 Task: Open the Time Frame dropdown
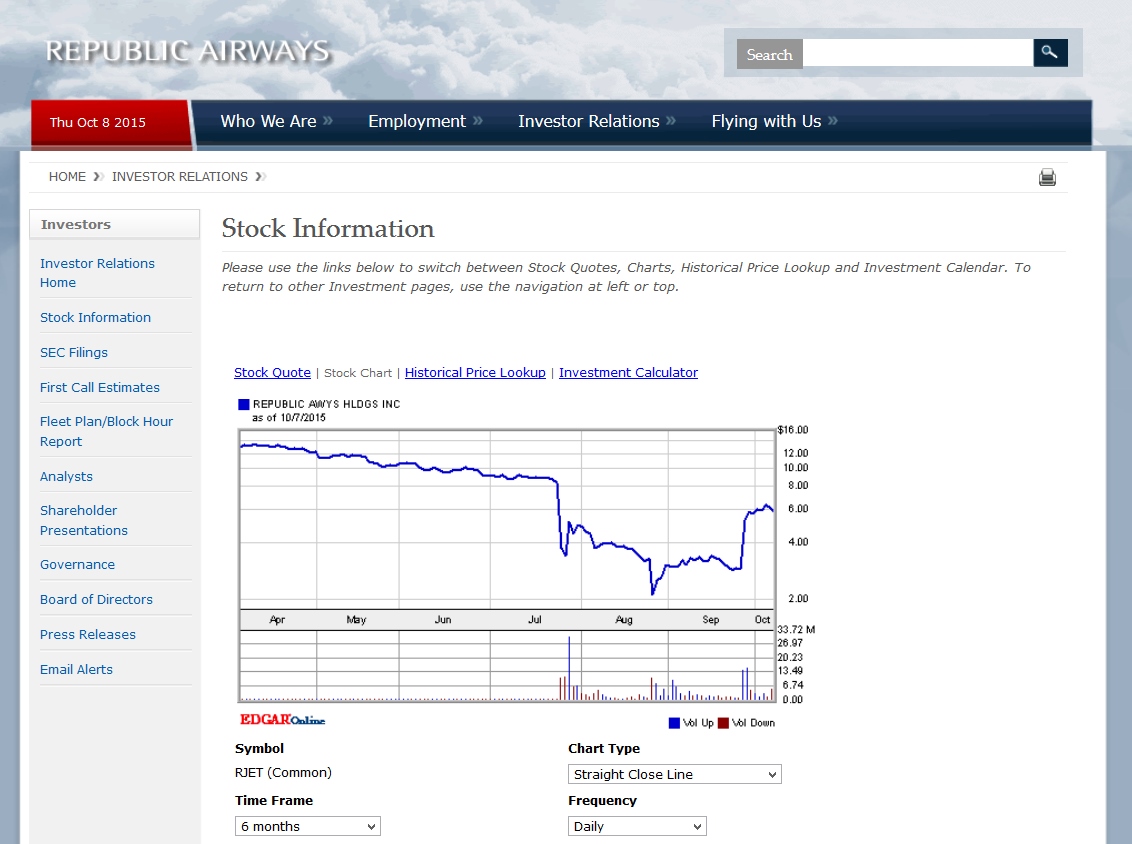[307, 825]
